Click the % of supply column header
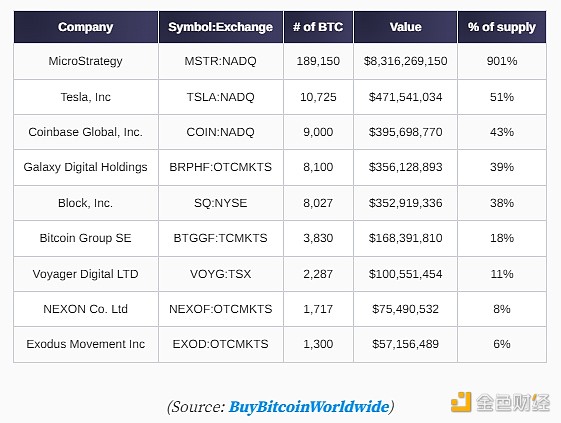Image resolution: width=561 pixels, height=423 pixels. pos(502,27)
